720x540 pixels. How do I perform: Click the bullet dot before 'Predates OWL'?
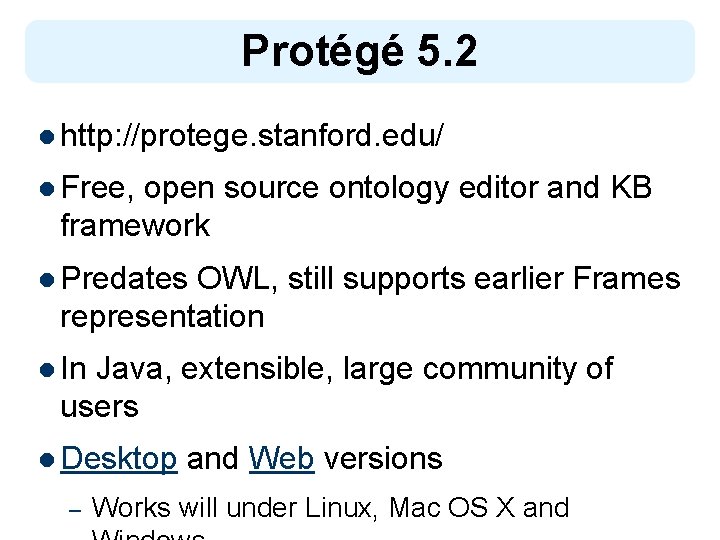(x=47, y=280)
